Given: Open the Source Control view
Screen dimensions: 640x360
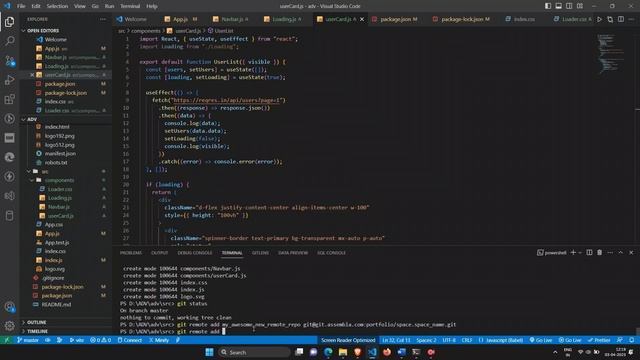Looking at the screenshot, I should [9, 60].
